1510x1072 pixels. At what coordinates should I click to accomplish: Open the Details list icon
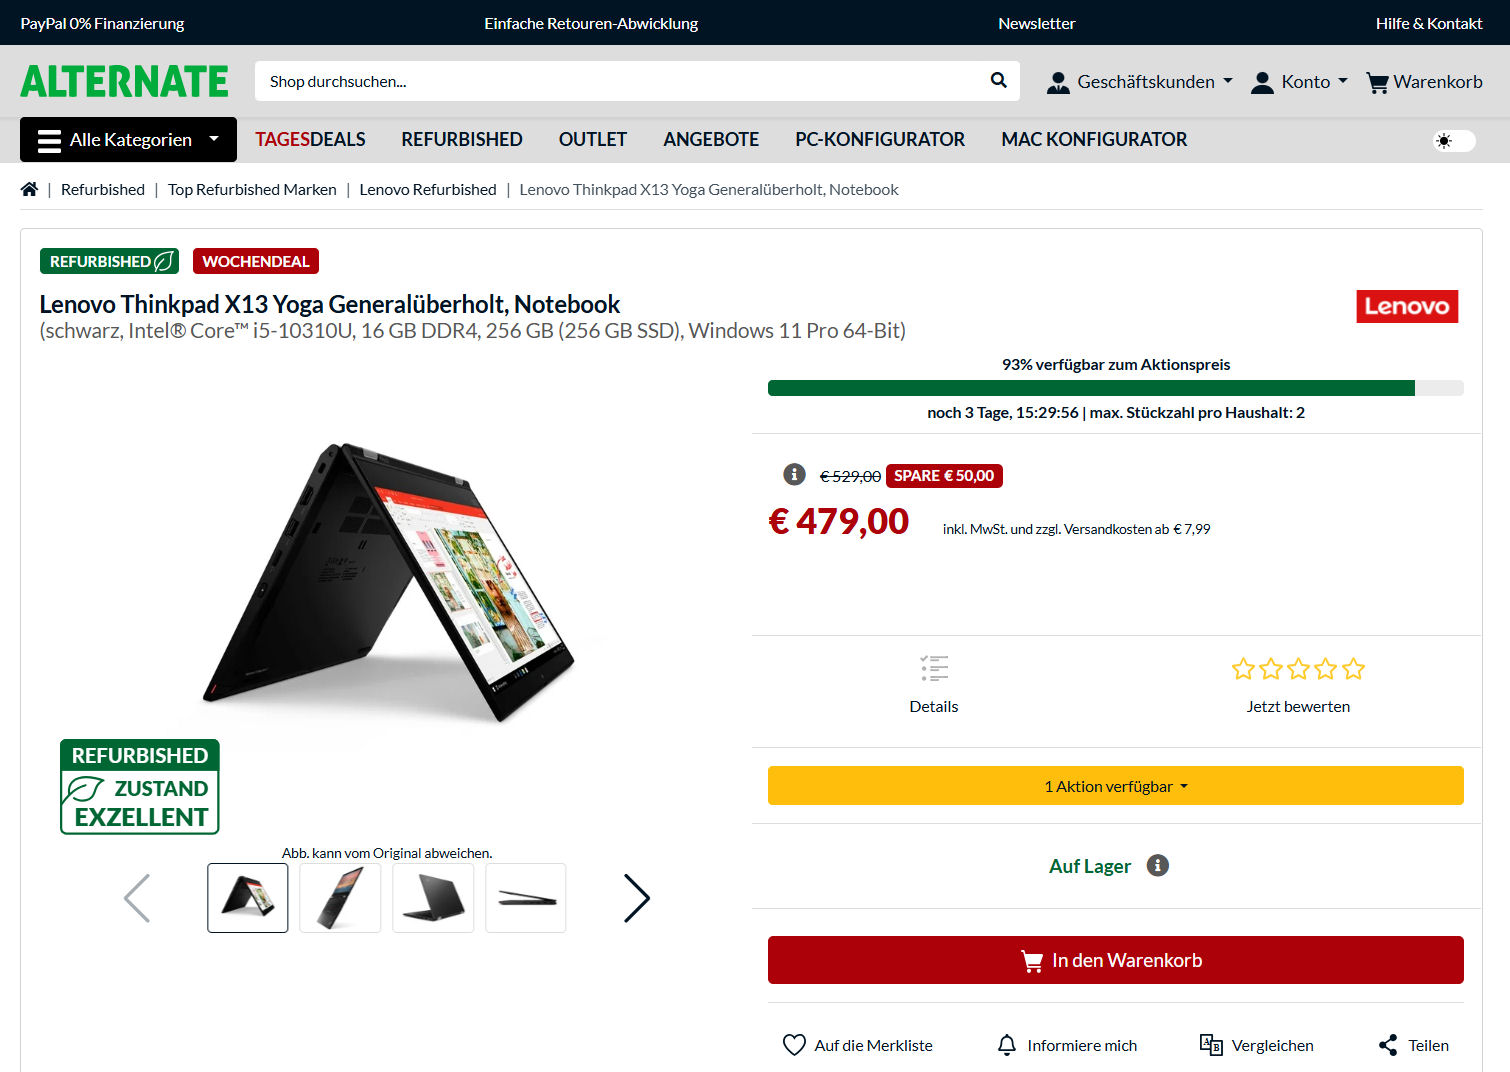(934, 668)
